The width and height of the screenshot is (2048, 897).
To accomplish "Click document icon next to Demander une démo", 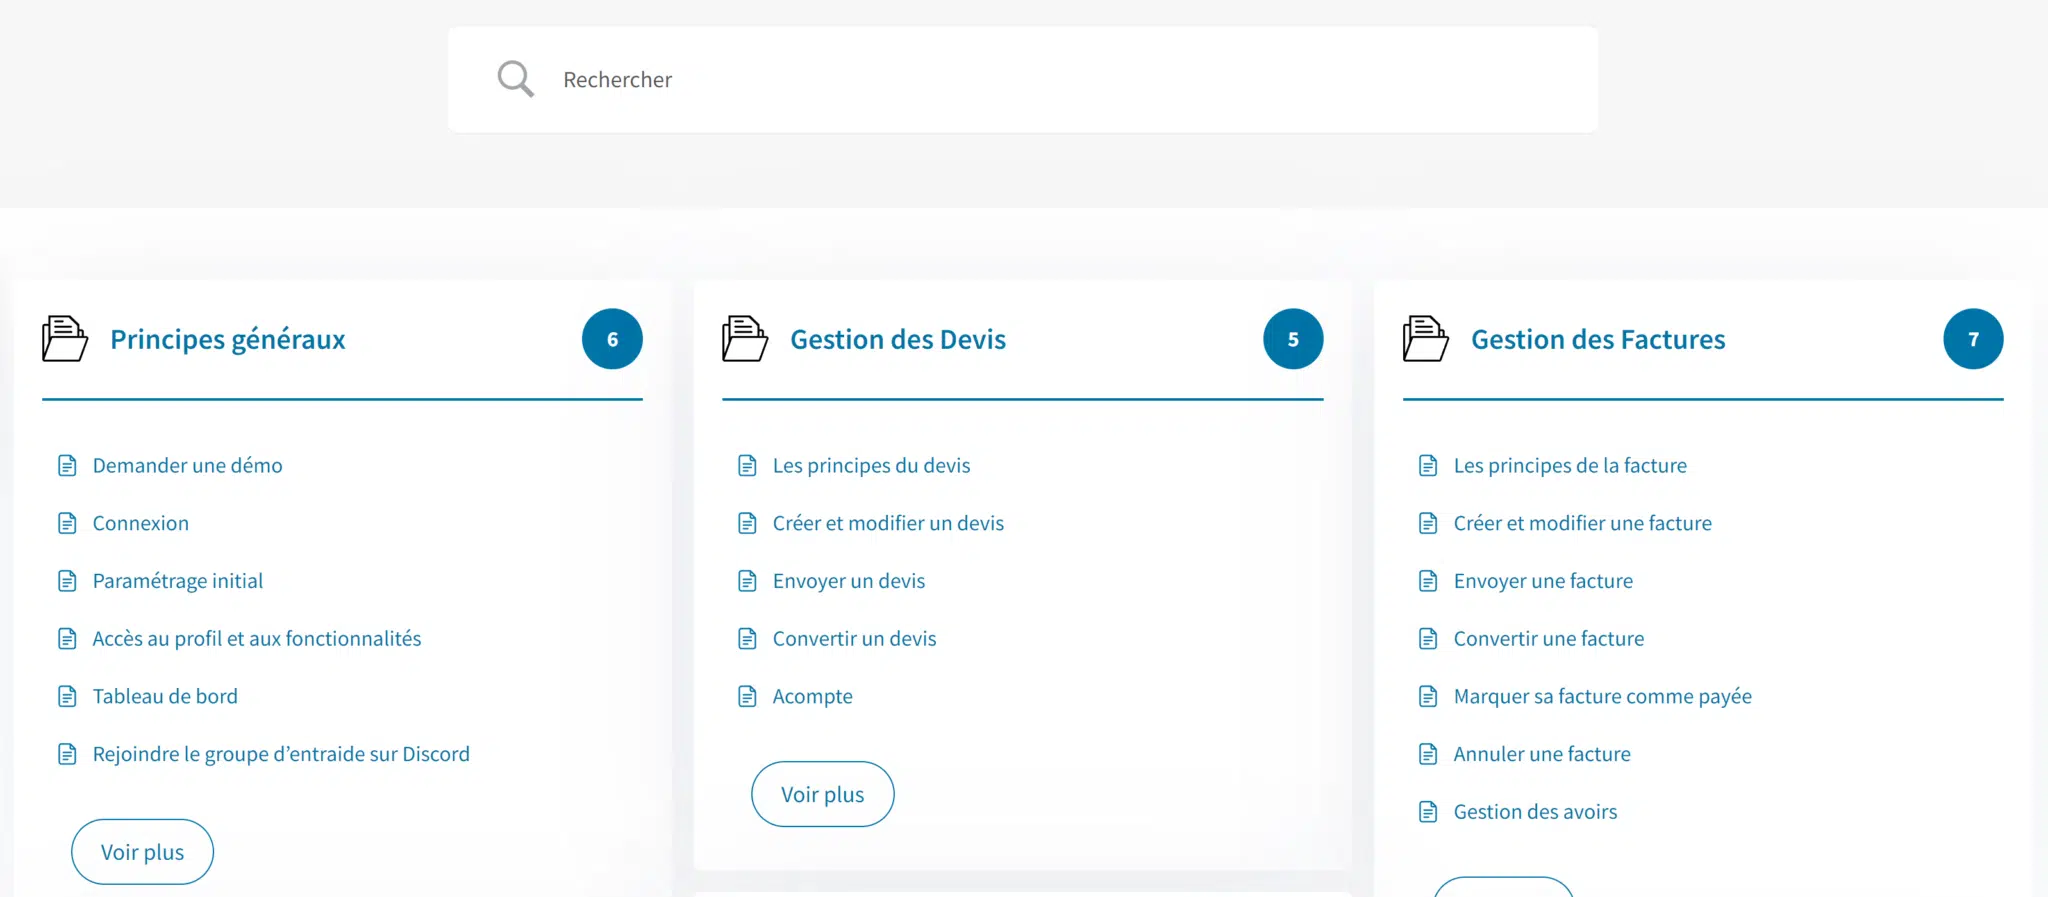I will [x=67, y=466].
